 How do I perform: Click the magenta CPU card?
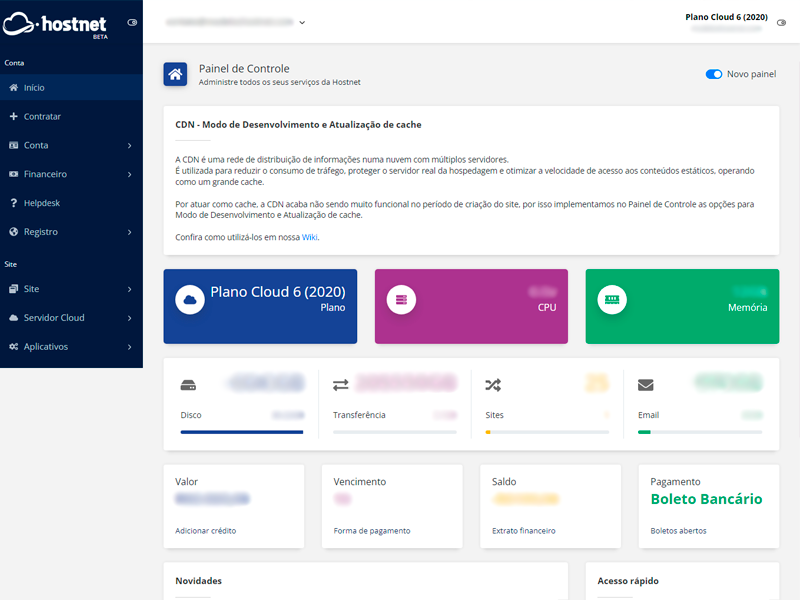point(471,306)
